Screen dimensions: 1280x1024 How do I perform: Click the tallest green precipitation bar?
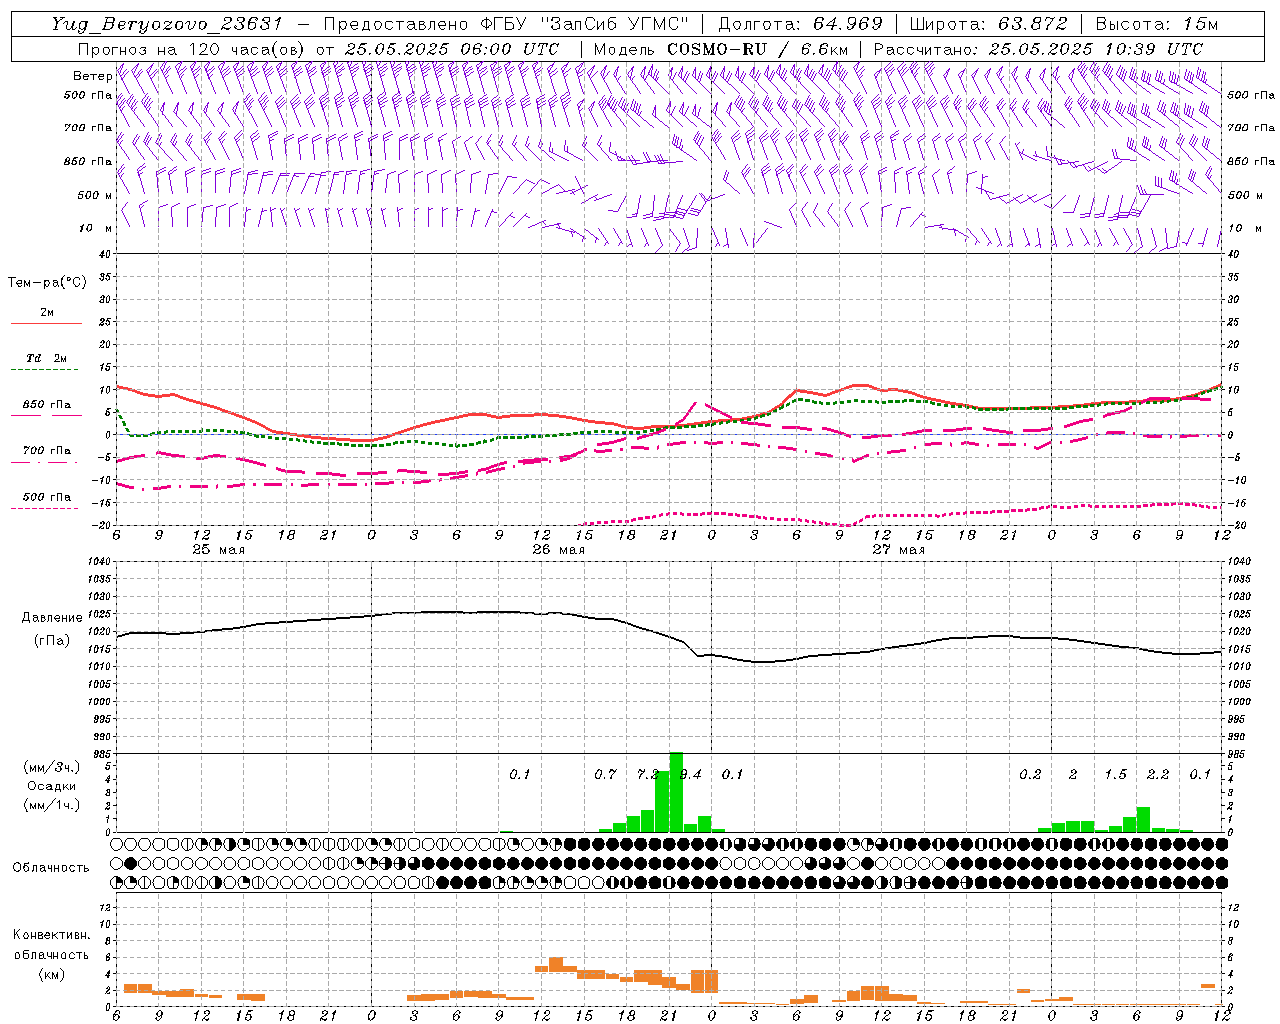(676, 792)
